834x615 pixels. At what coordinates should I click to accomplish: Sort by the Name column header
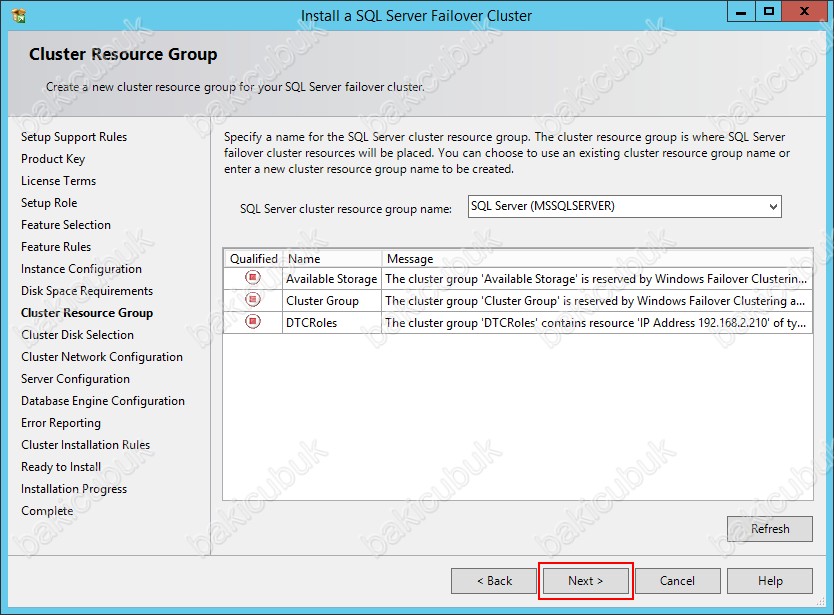pos(332,259)
